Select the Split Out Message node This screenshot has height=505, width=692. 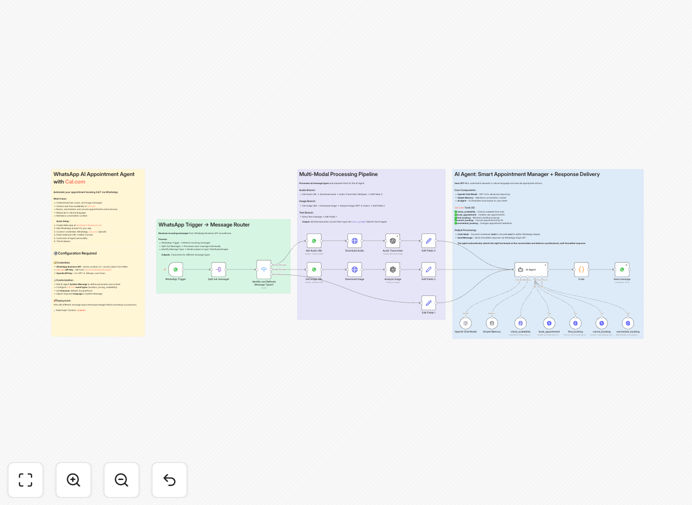pyautogui.click(x=218, y=269)
